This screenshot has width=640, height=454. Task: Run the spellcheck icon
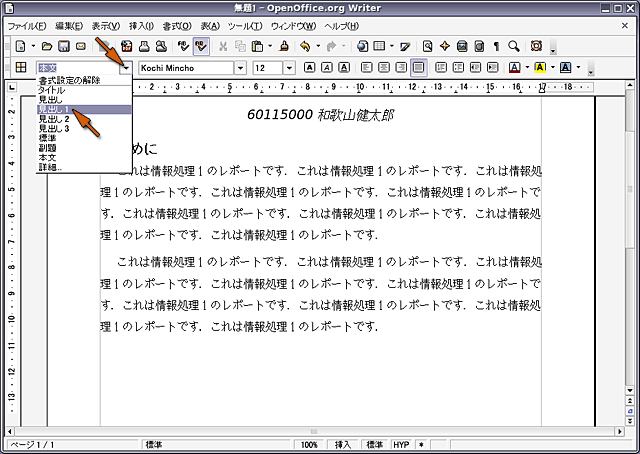[183, 46]
